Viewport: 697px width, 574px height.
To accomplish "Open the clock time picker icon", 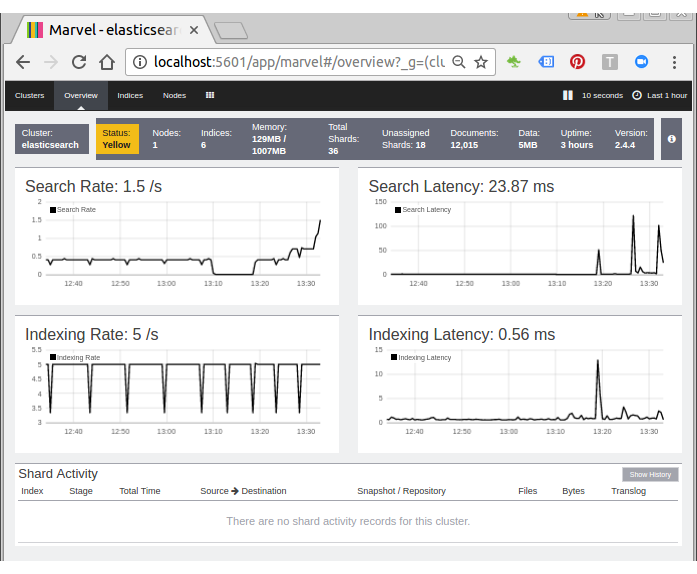I will pos(637,95).
